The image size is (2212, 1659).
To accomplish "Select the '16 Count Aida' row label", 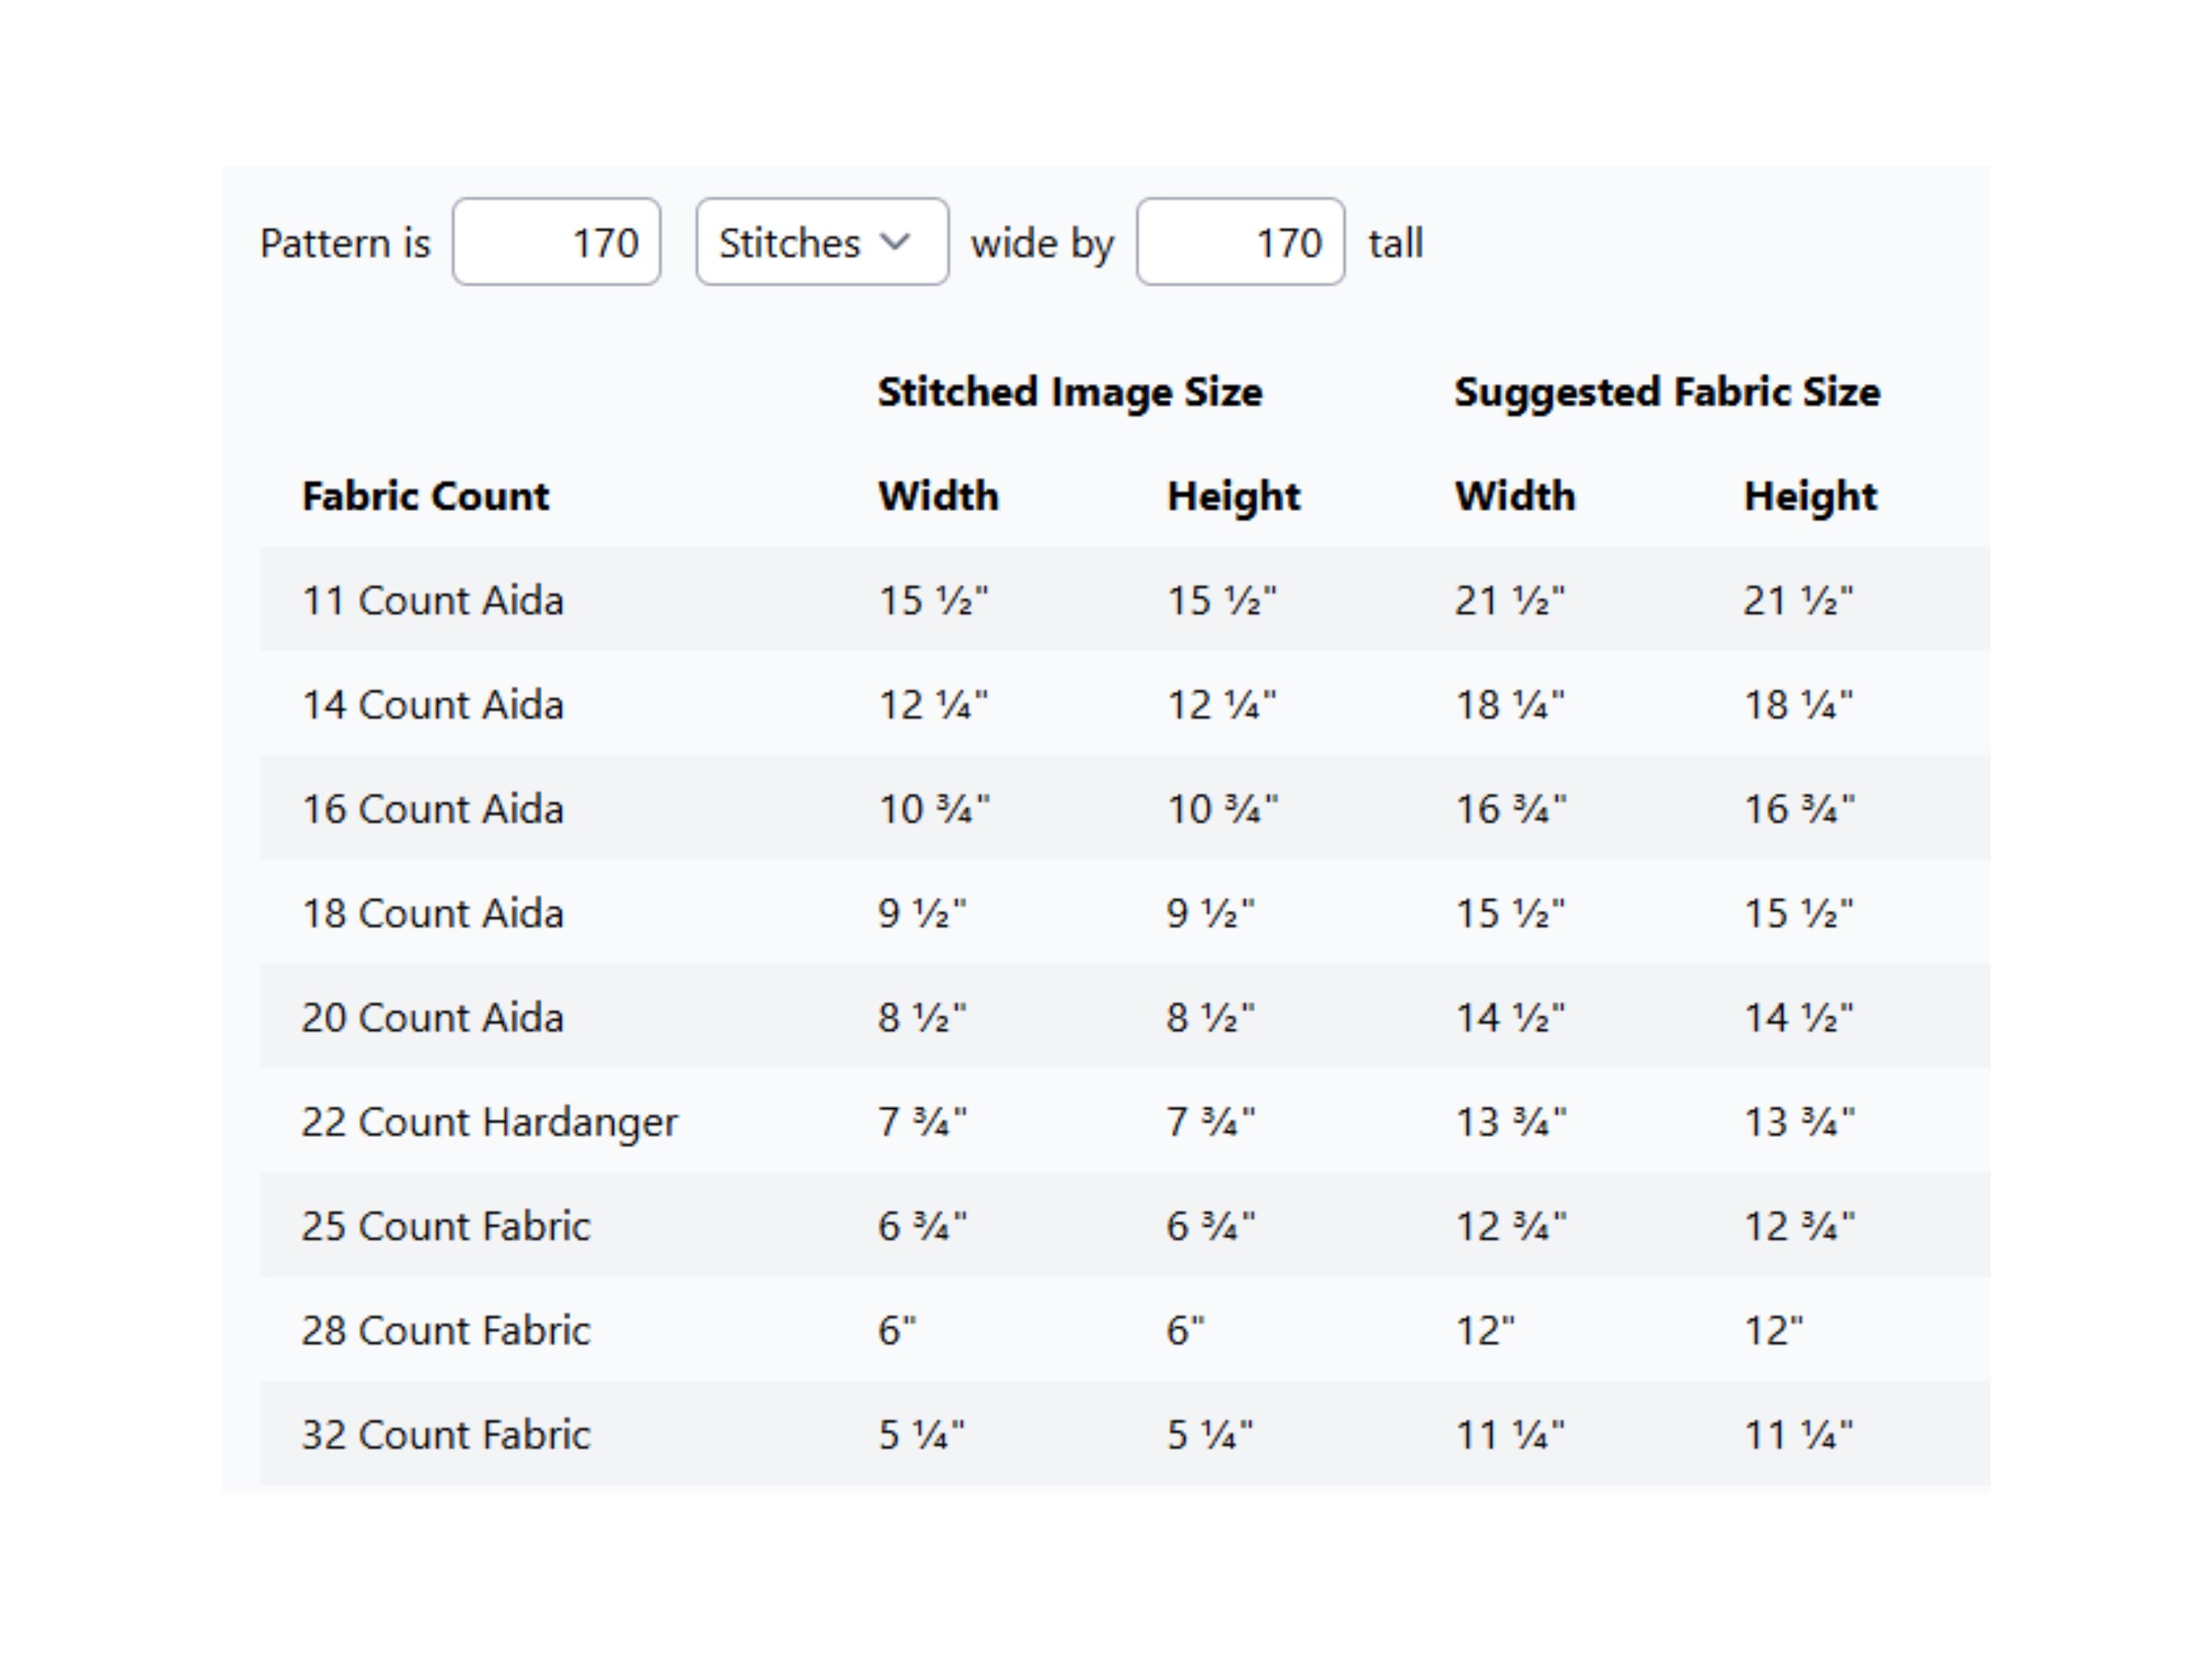I will pyautogui.click(x=433, y=809).
